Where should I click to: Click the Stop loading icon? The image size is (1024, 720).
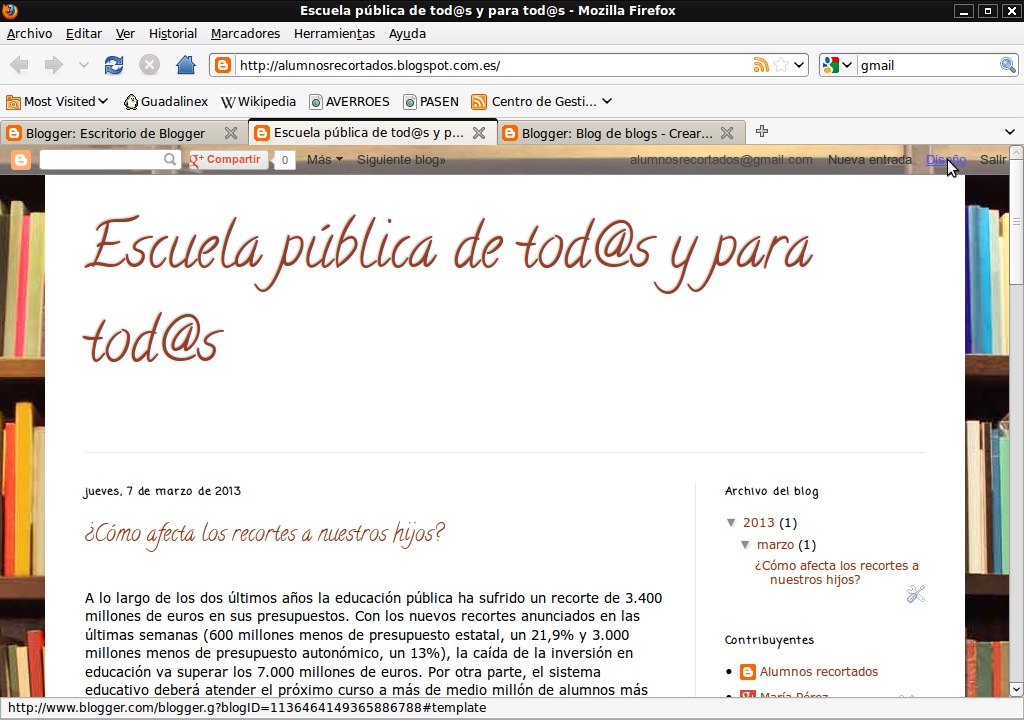tap(150, 63)
